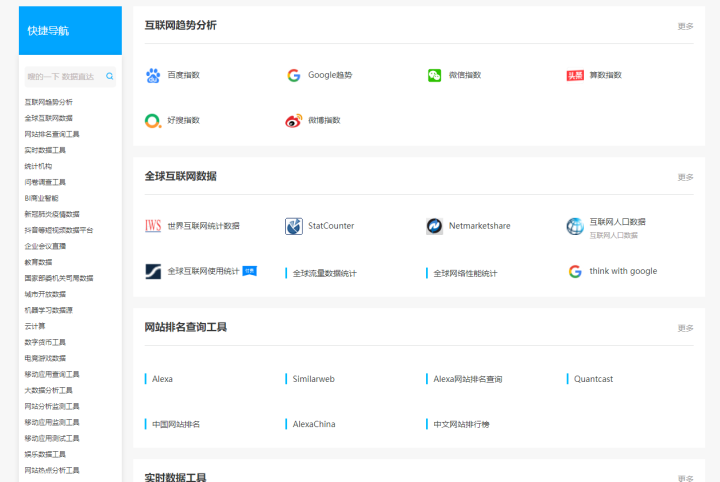Select 移动应用测试工具 in the sidebar
Viewport: 720px width, 482px height.
tap(52, 438)
